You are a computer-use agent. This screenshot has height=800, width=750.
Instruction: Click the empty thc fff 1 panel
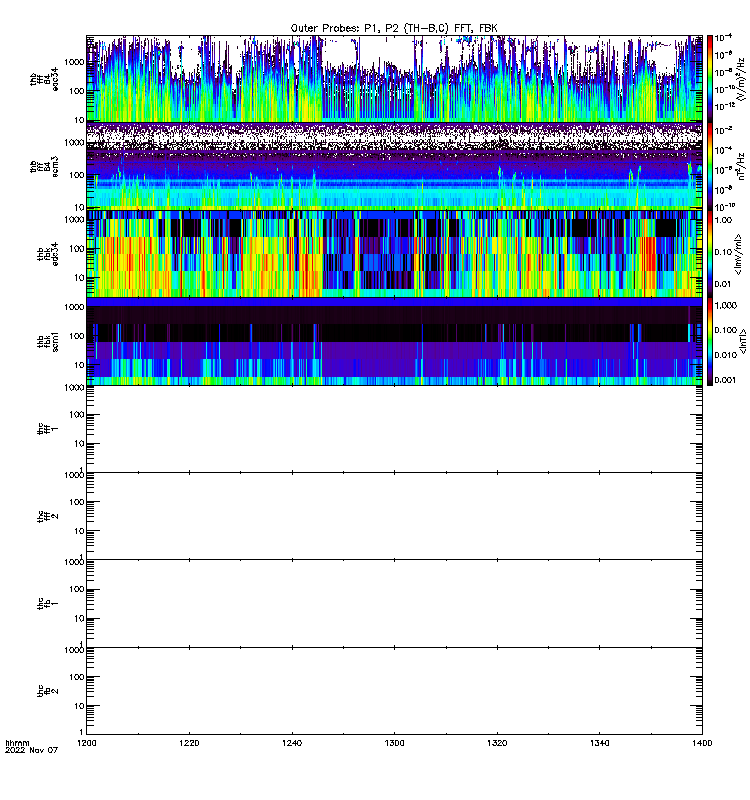tap(394, 429)
